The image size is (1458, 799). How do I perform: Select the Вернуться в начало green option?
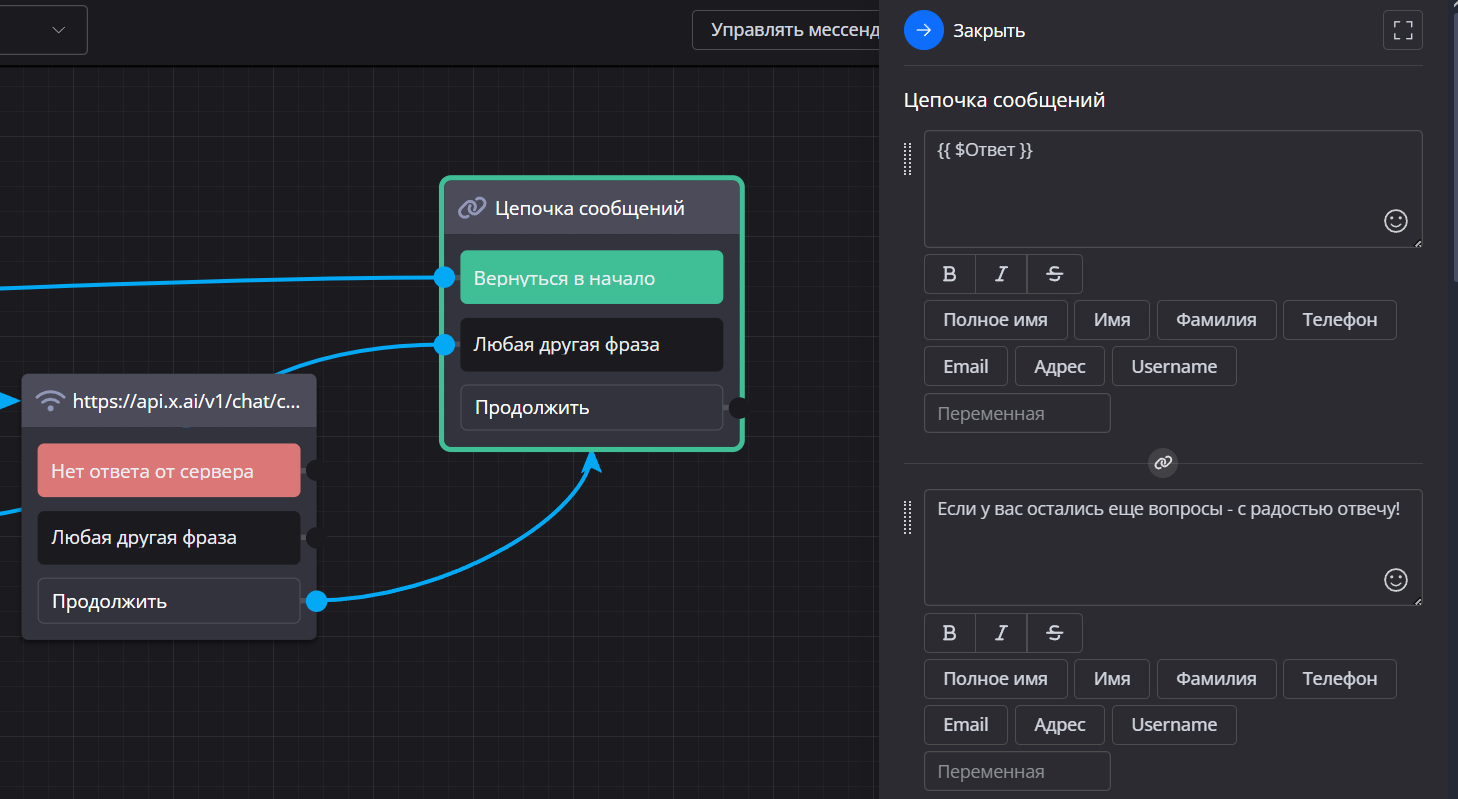591,278
